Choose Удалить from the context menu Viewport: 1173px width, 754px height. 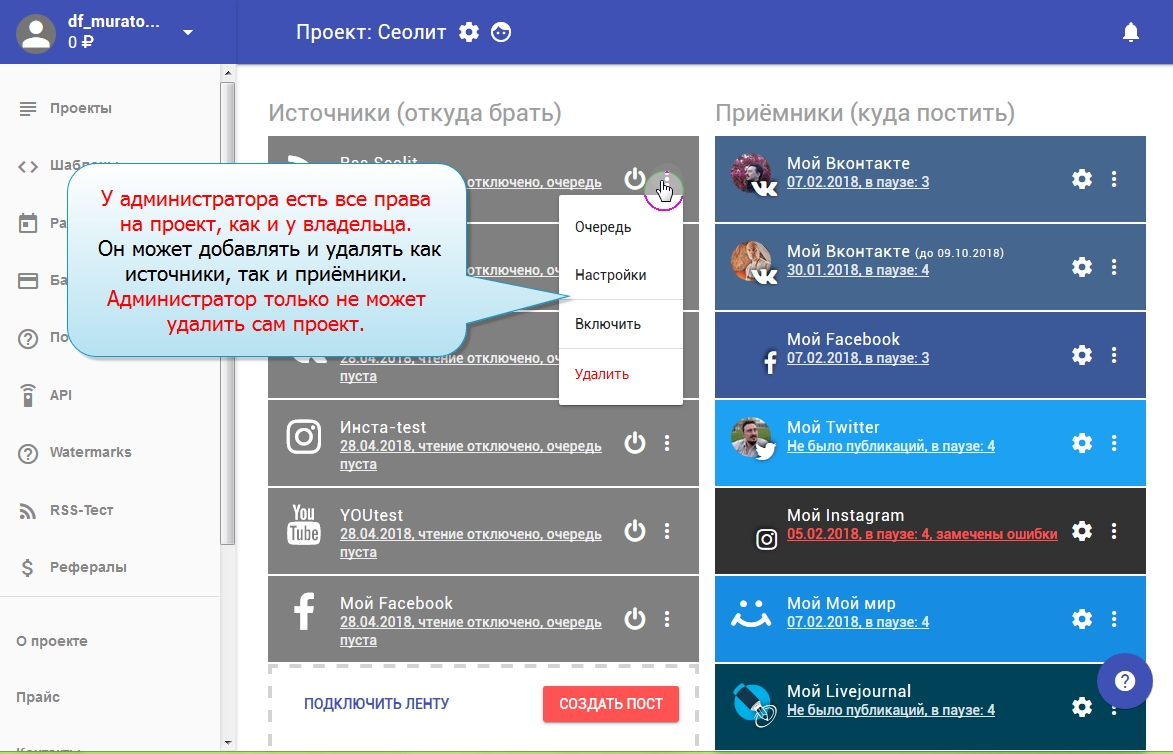602,374
